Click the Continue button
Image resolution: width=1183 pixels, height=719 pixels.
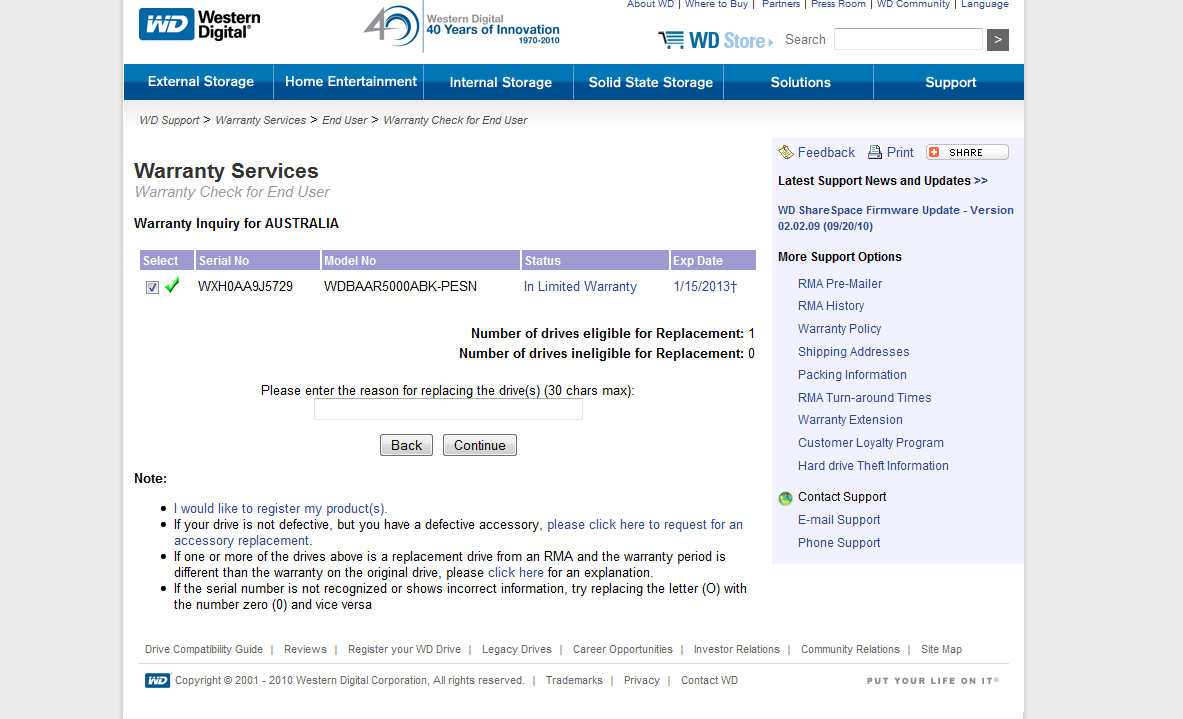479,445
